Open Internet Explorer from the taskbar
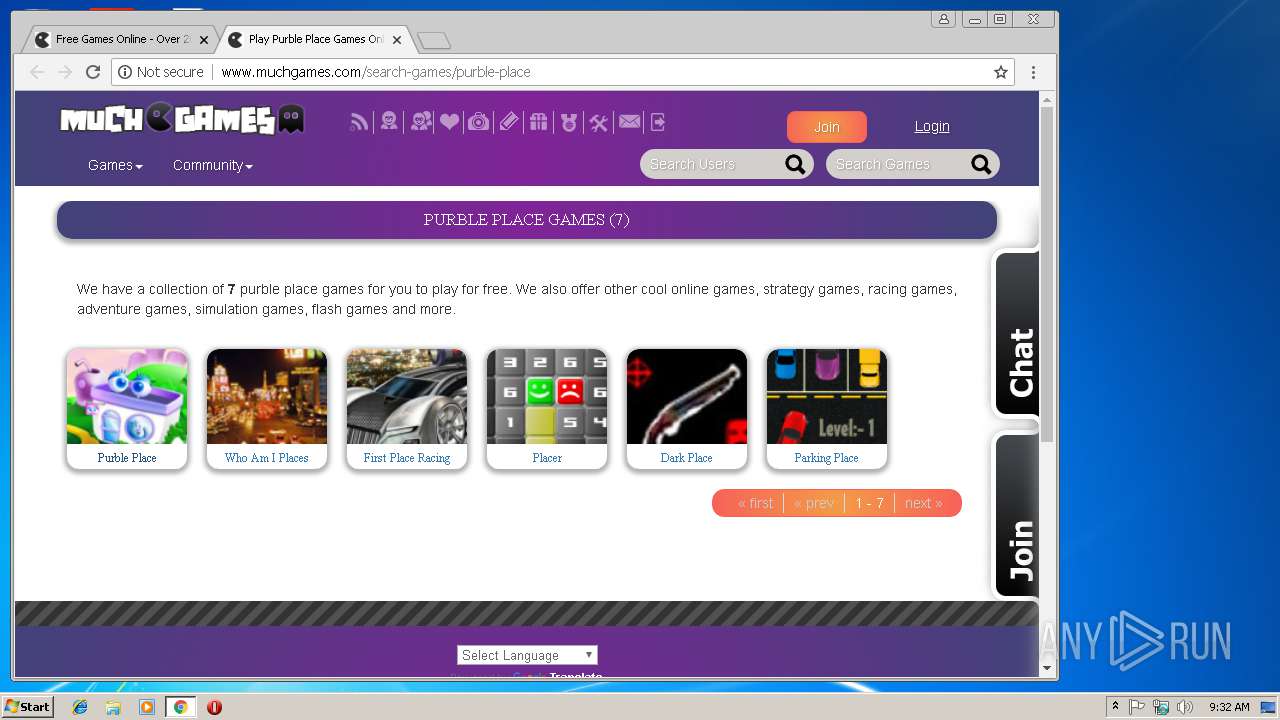The height and width of the screenshot is (720, 1280). [80, 707]
